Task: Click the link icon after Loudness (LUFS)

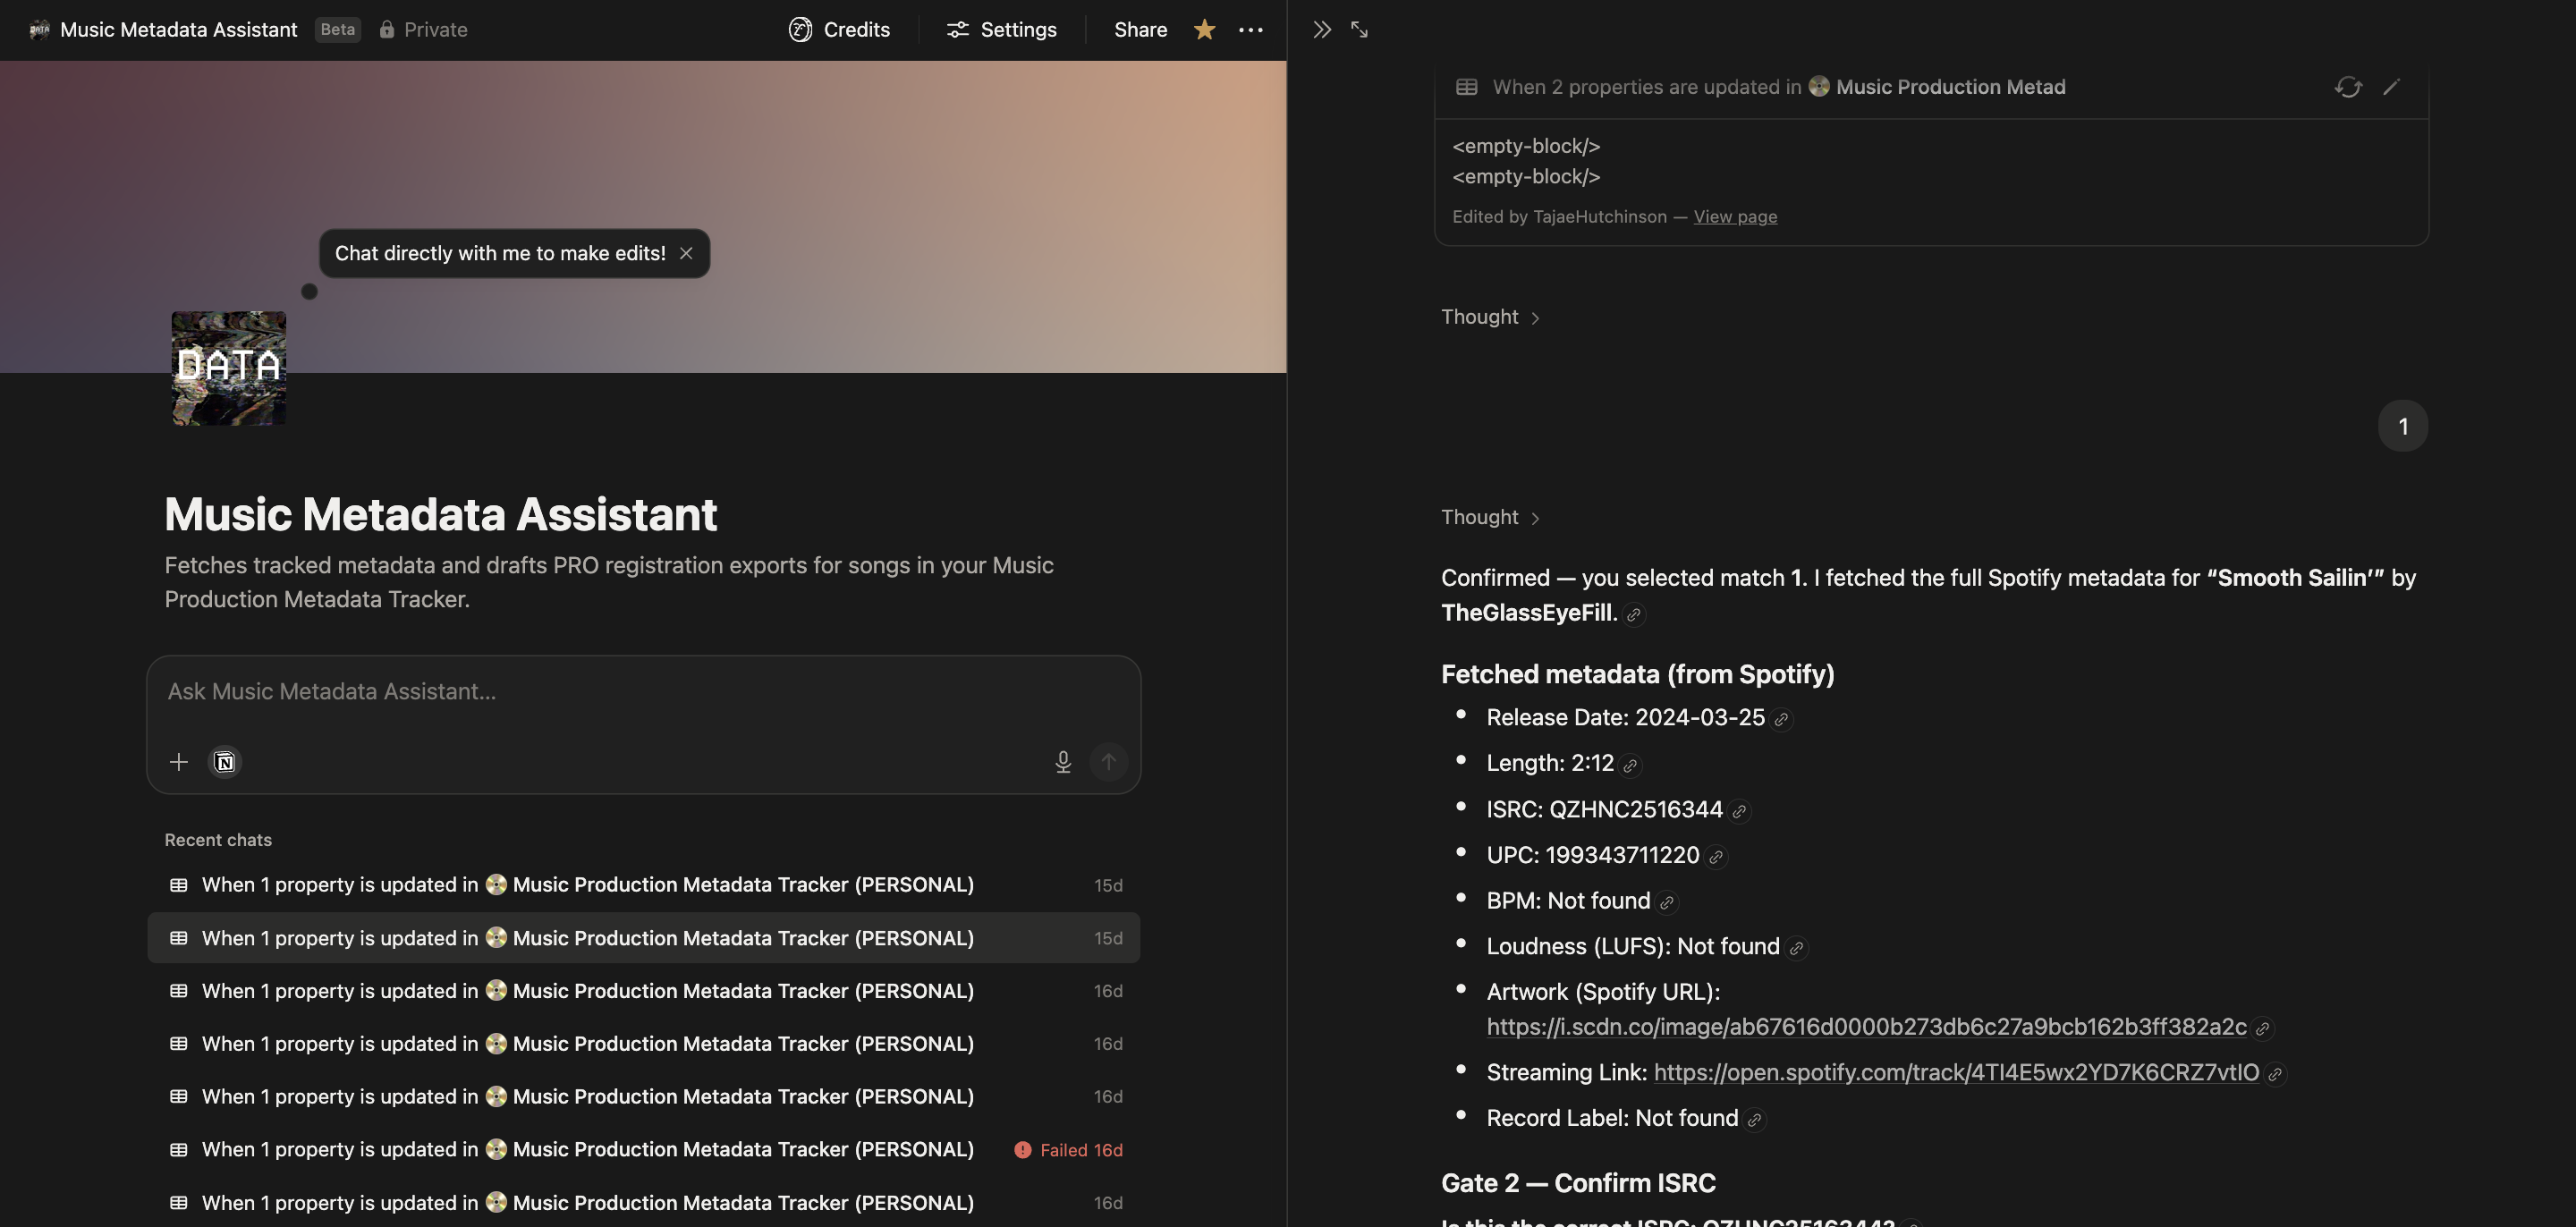Action: [1797, 948]
